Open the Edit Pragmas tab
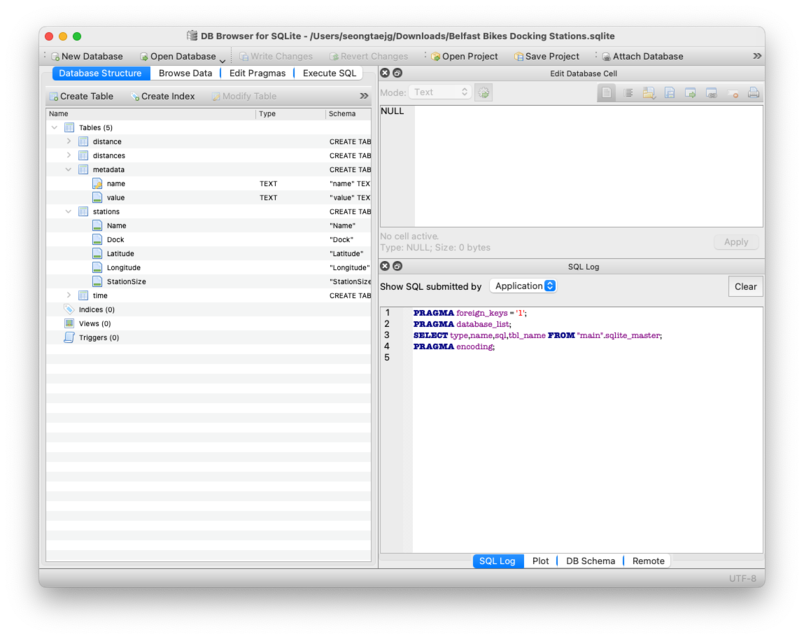 [x=257, y=73]
